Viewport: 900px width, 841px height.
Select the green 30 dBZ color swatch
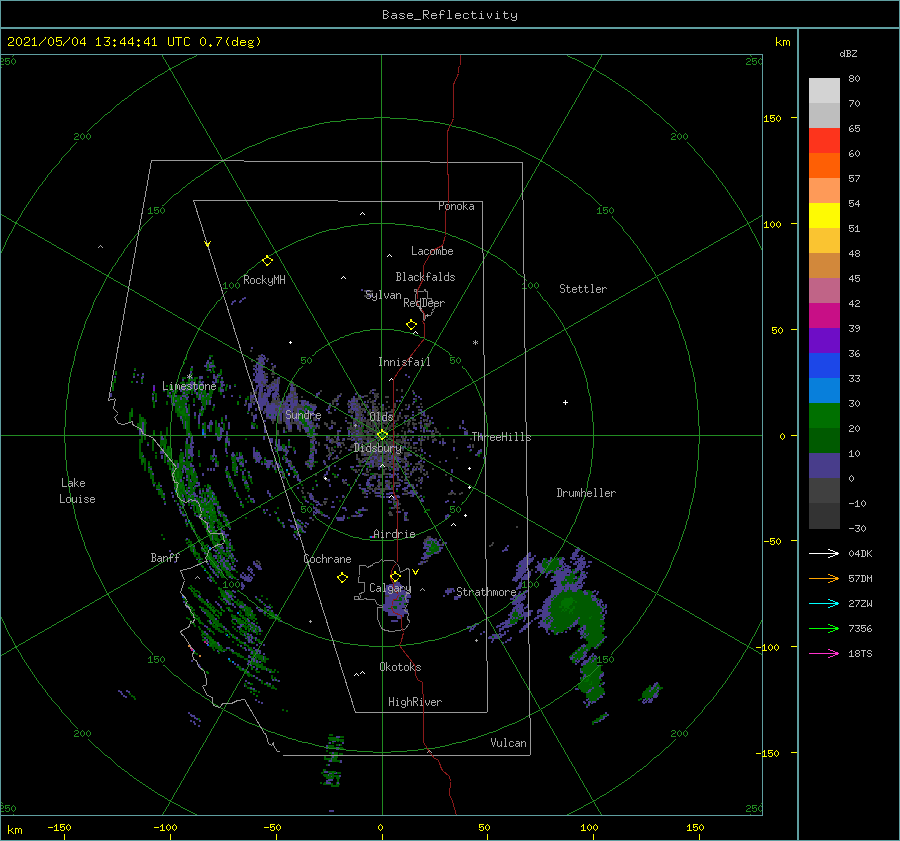pos(824,416)
